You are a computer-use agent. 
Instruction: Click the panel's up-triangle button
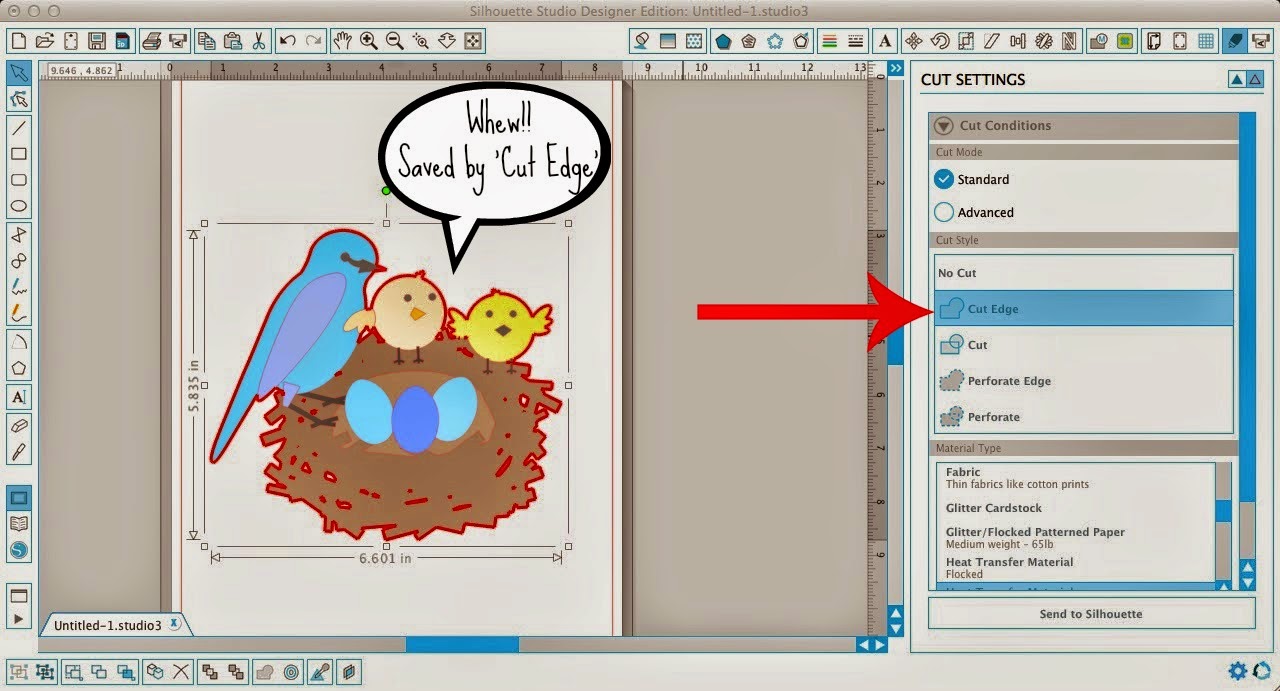pos(1237,80)
